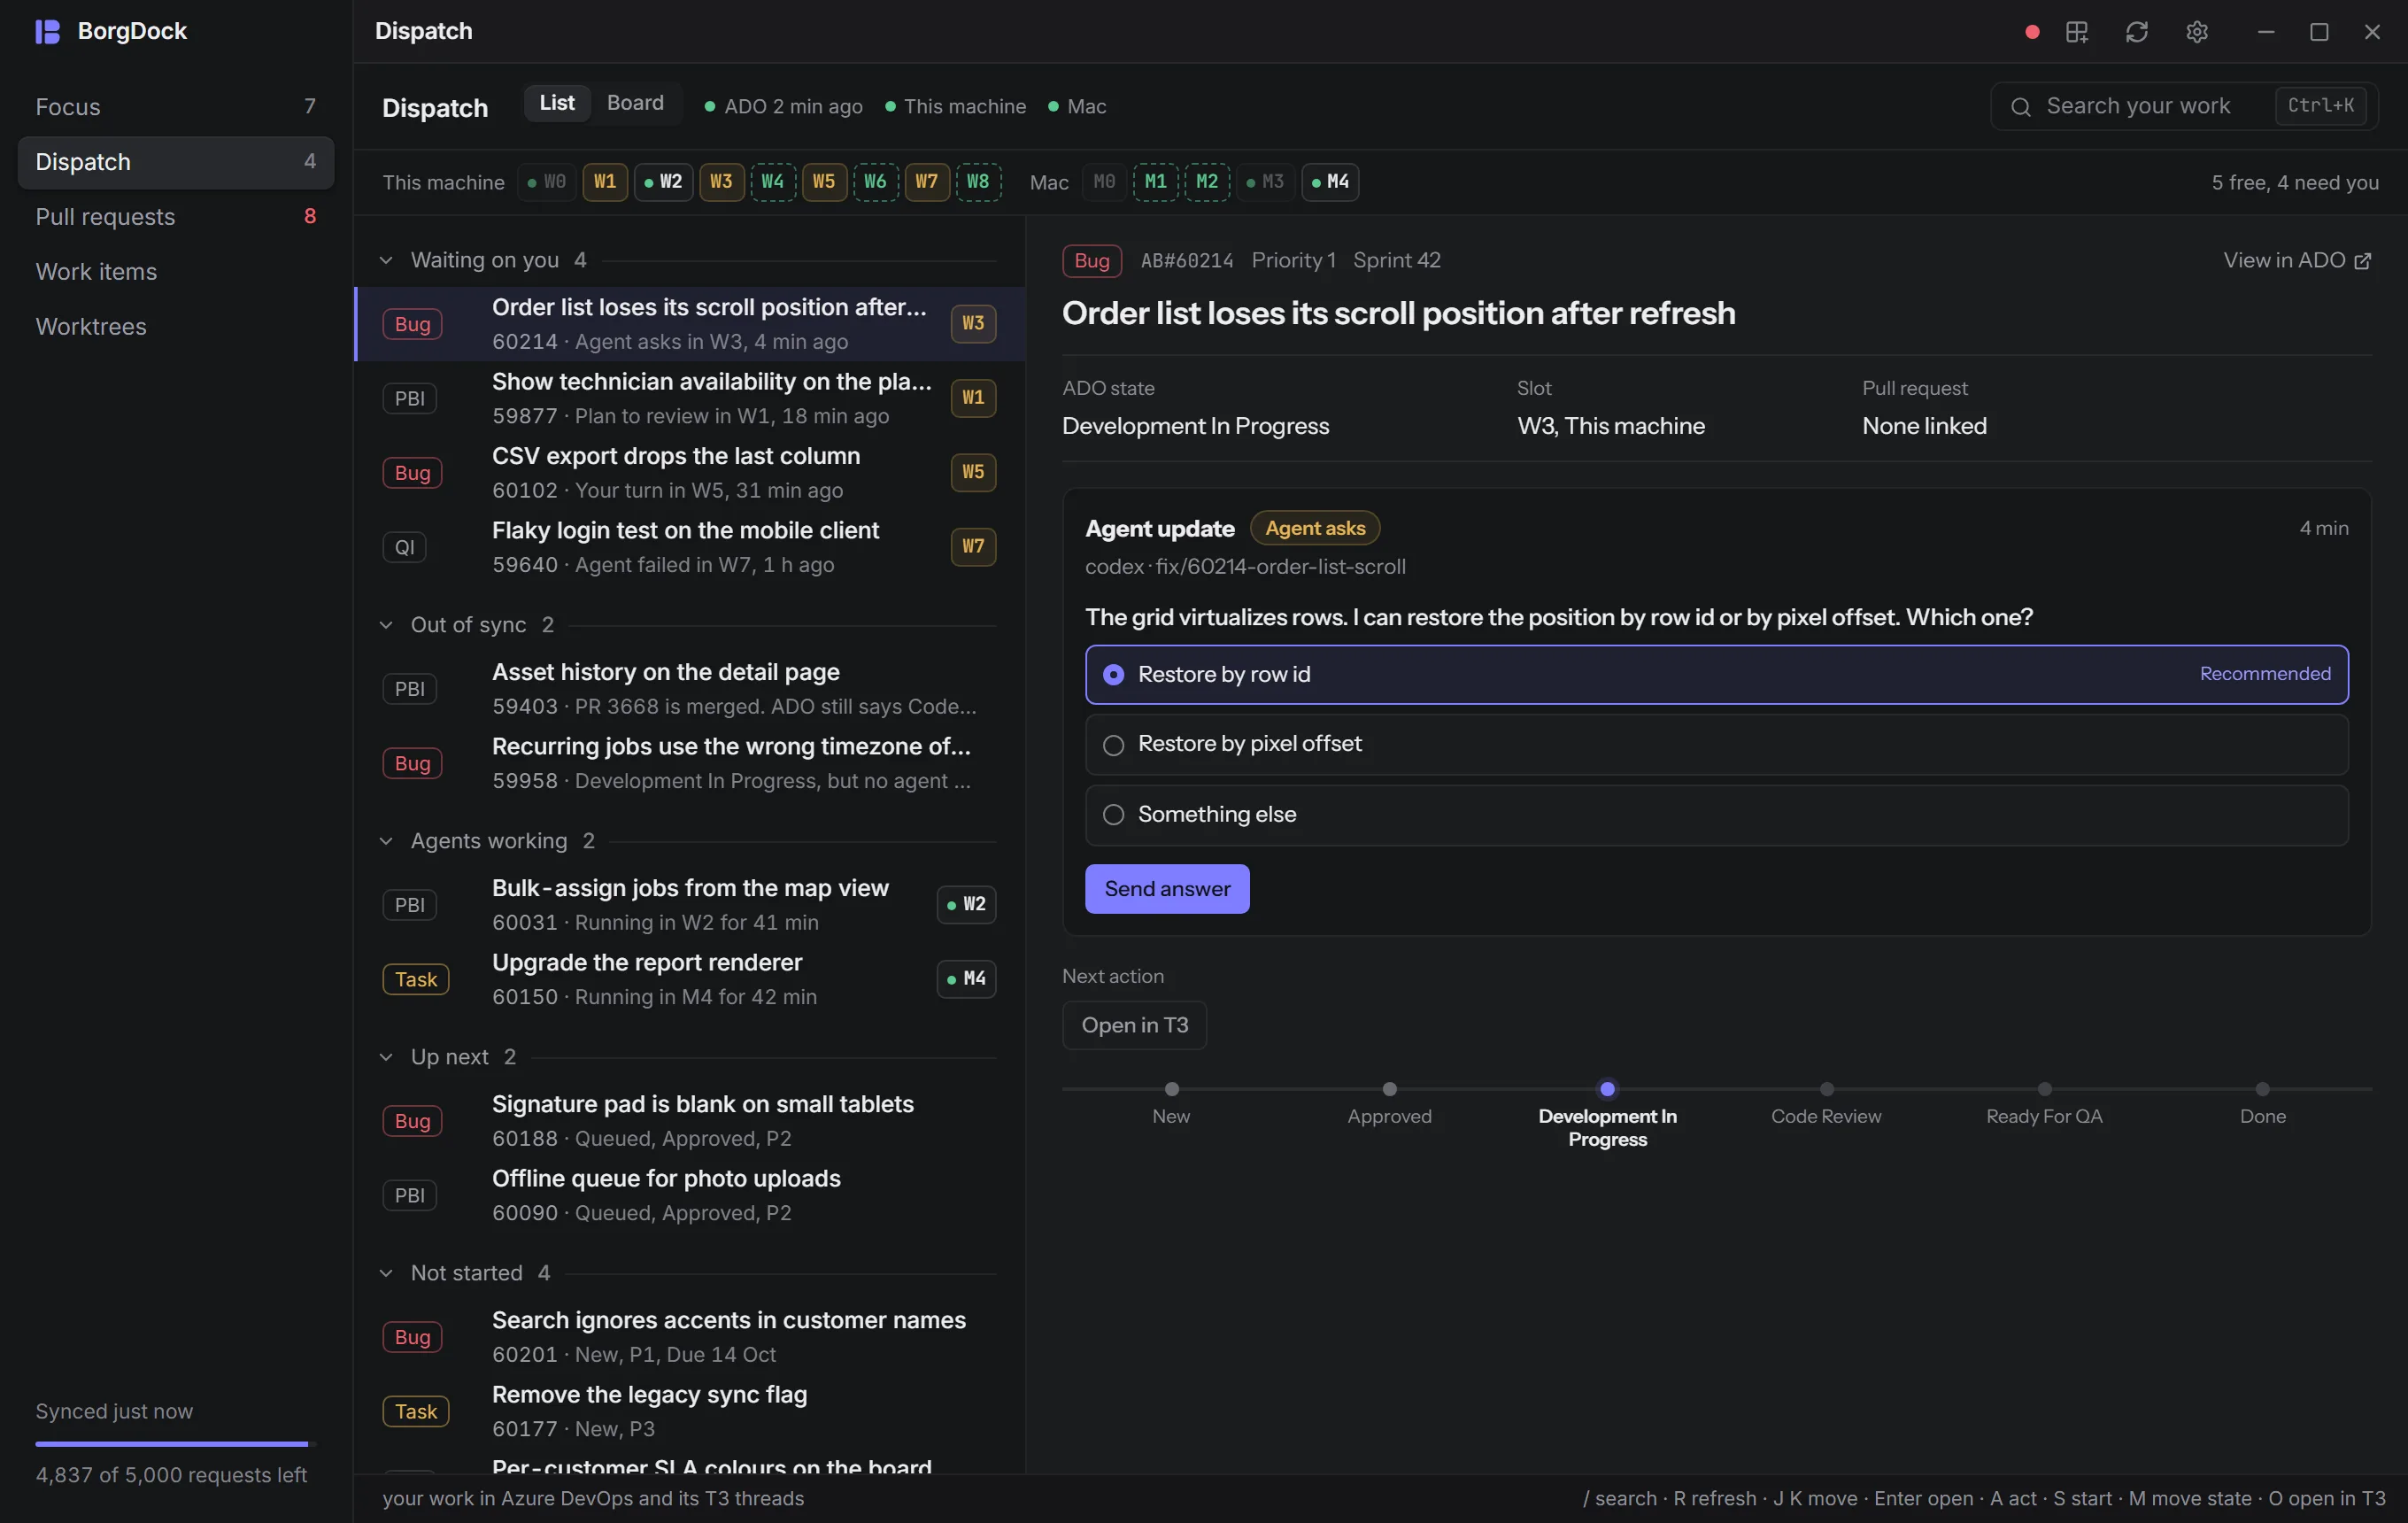Click the Agent asks status badge
The height and width of the screenshot is (1523, 2408).
click(x=1314, y=528)
